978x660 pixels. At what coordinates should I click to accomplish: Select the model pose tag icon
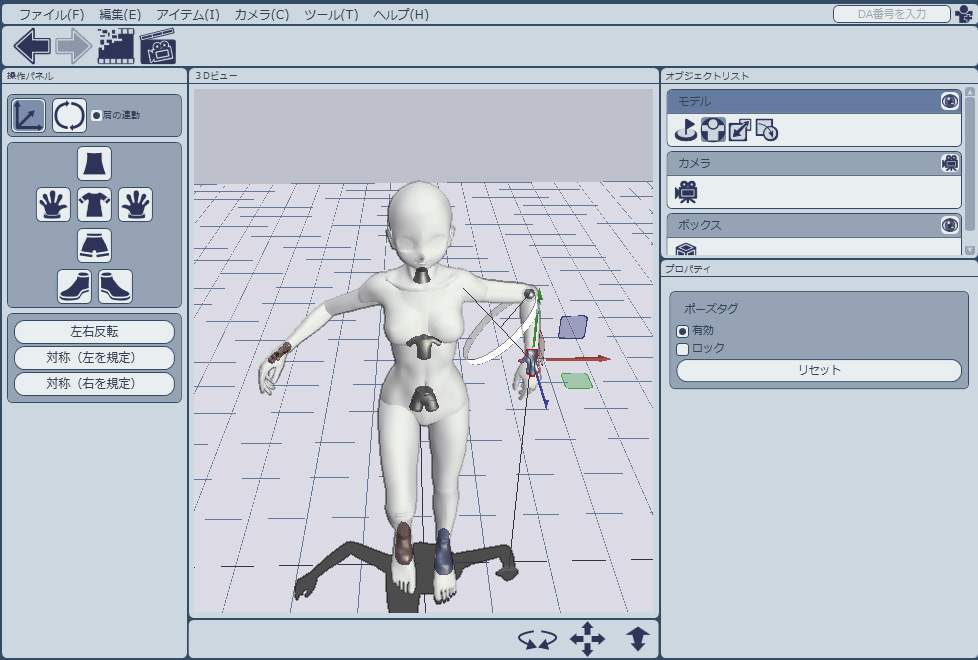[712, 129]
